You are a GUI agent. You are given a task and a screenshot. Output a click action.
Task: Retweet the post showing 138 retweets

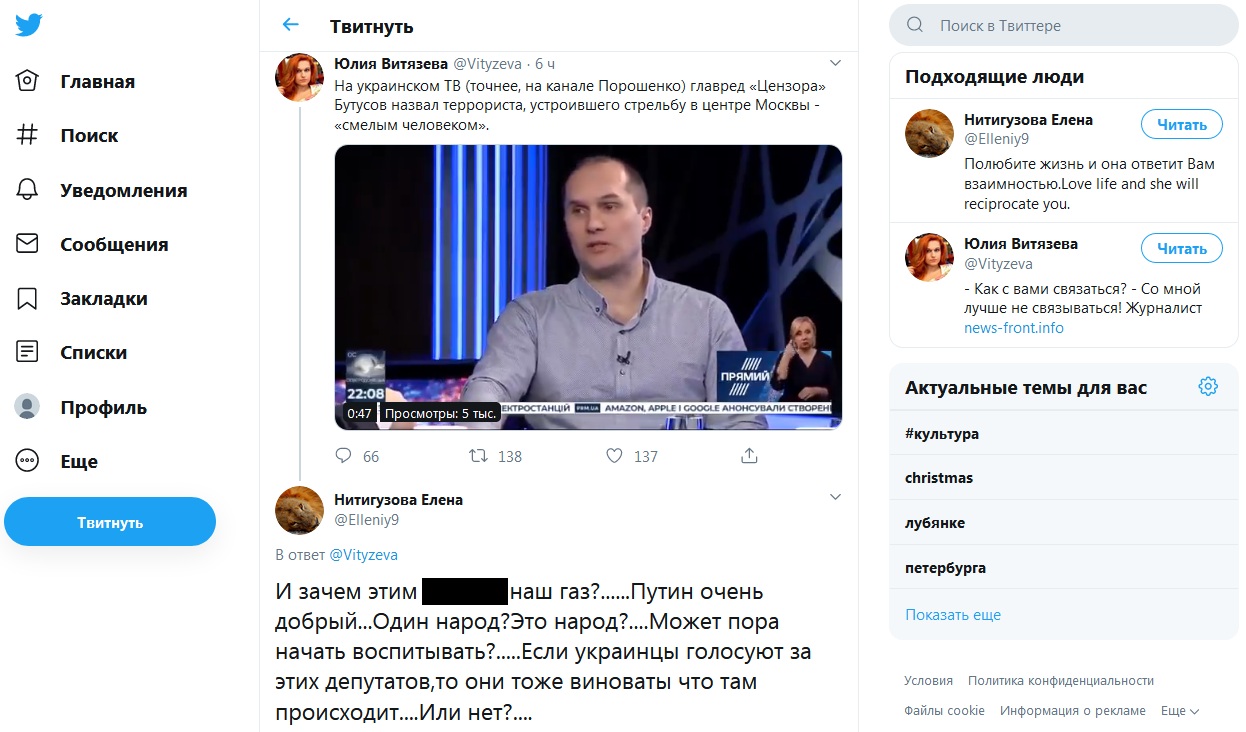pyautogui.click(x=479, y=455)
